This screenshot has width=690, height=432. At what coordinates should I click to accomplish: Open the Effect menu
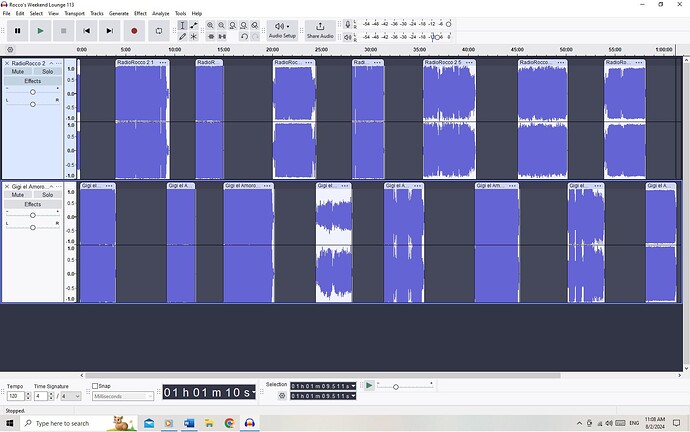coord(140,14)
